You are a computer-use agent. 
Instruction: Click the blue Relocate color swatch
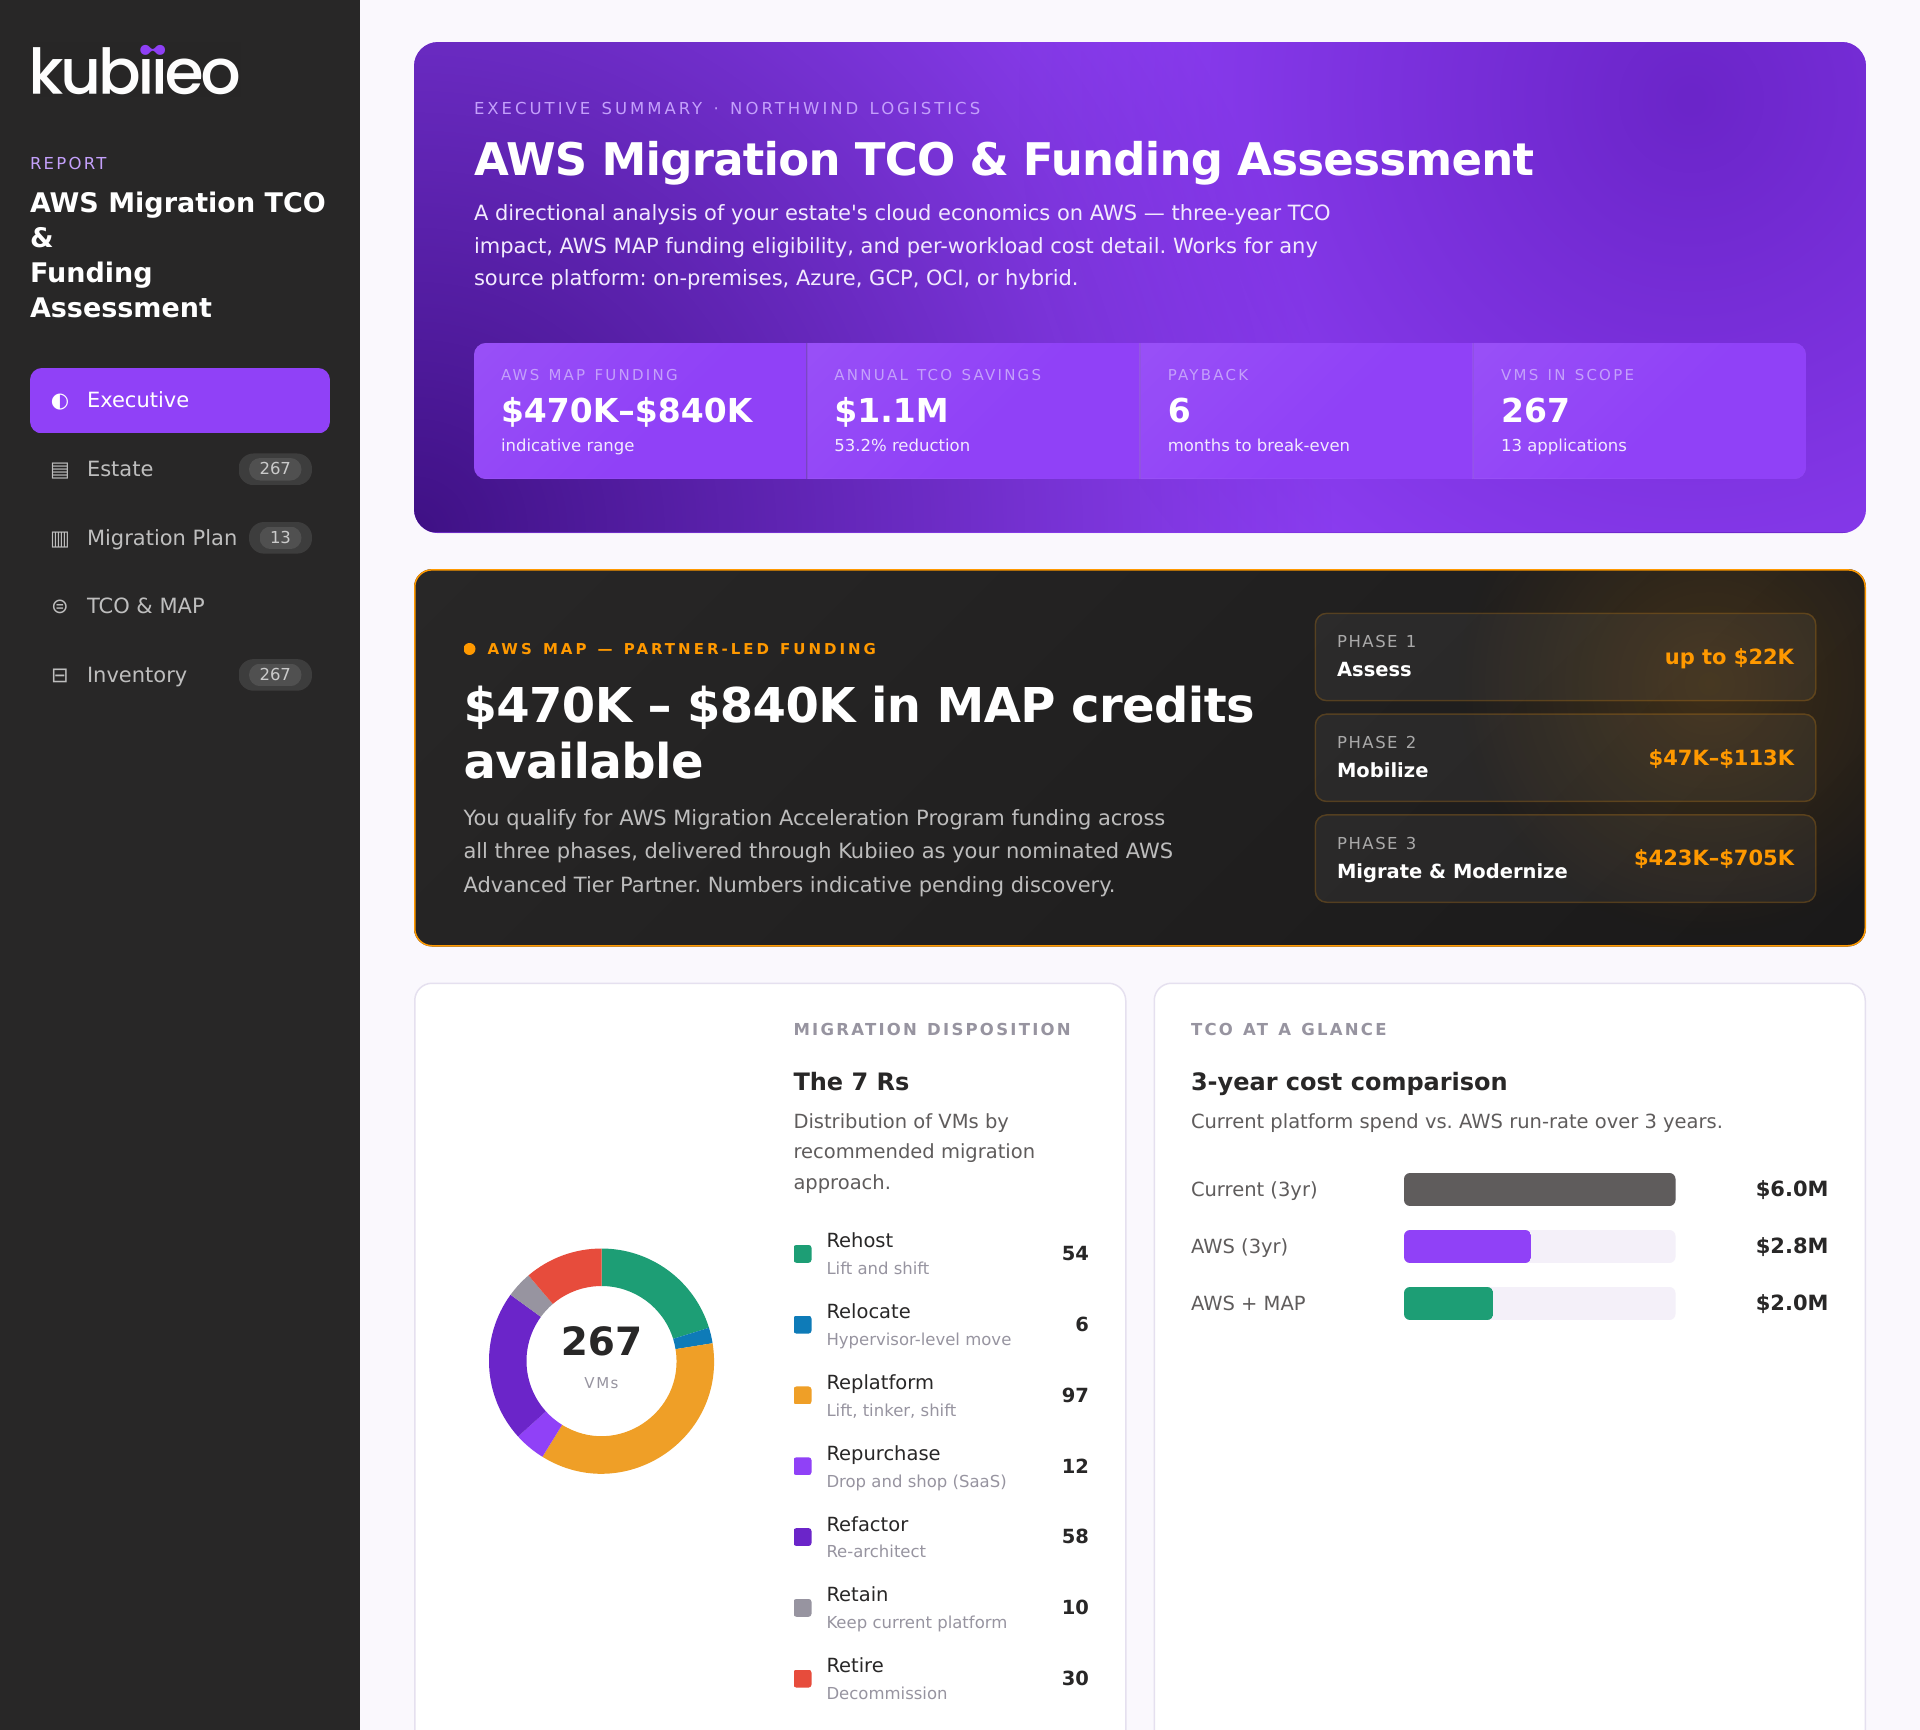[803, 1325]
